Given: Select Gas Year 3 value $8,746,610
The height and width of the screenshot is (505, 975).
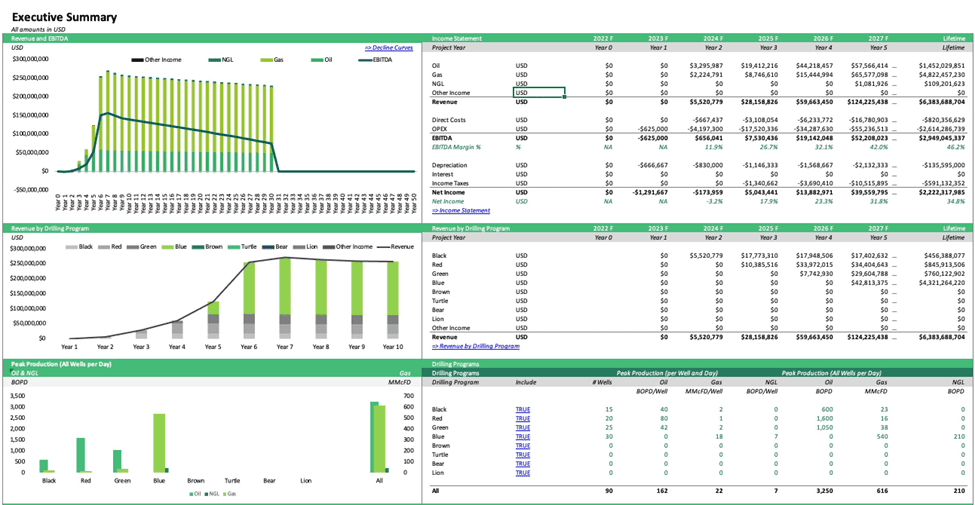Looking at the screenshot, I should click(760, 75).
